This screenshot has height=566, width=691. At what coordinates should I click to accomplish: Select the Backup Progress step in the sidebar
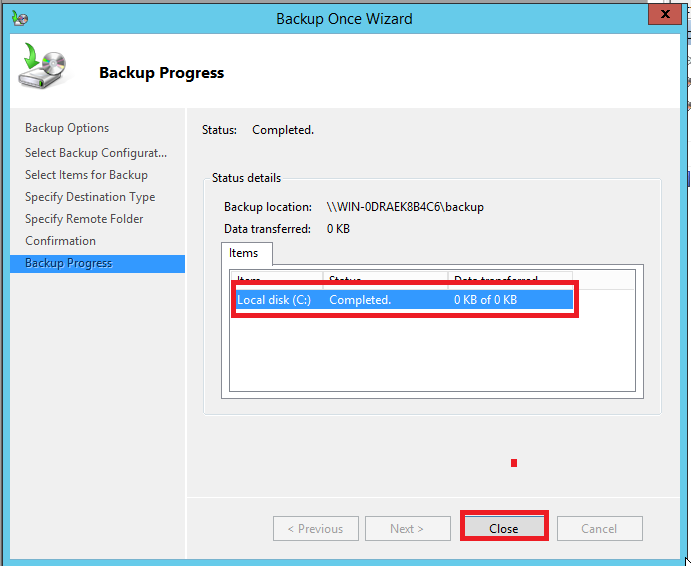point(97,263)
